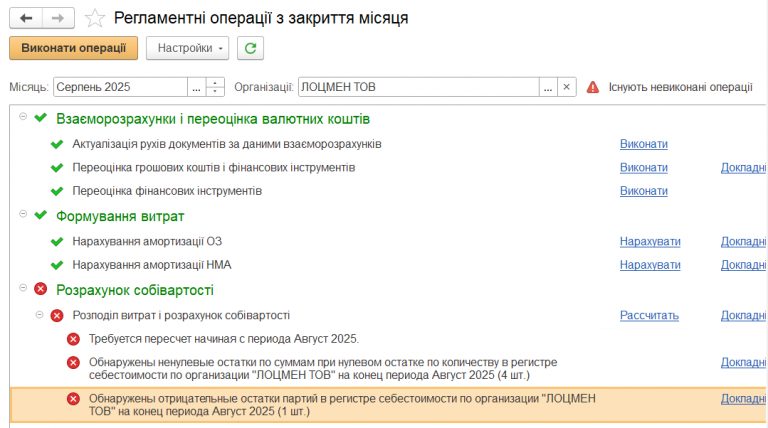Open organization selection ellipsis button
This screenshot has width=768, height=428.
pyautogui.click(x=548, y=87)
